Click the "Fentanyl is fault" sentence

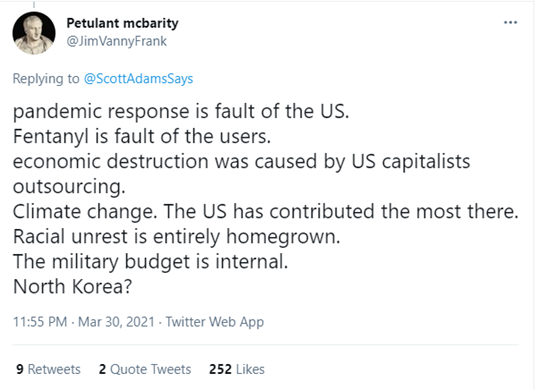pos(142,136)
